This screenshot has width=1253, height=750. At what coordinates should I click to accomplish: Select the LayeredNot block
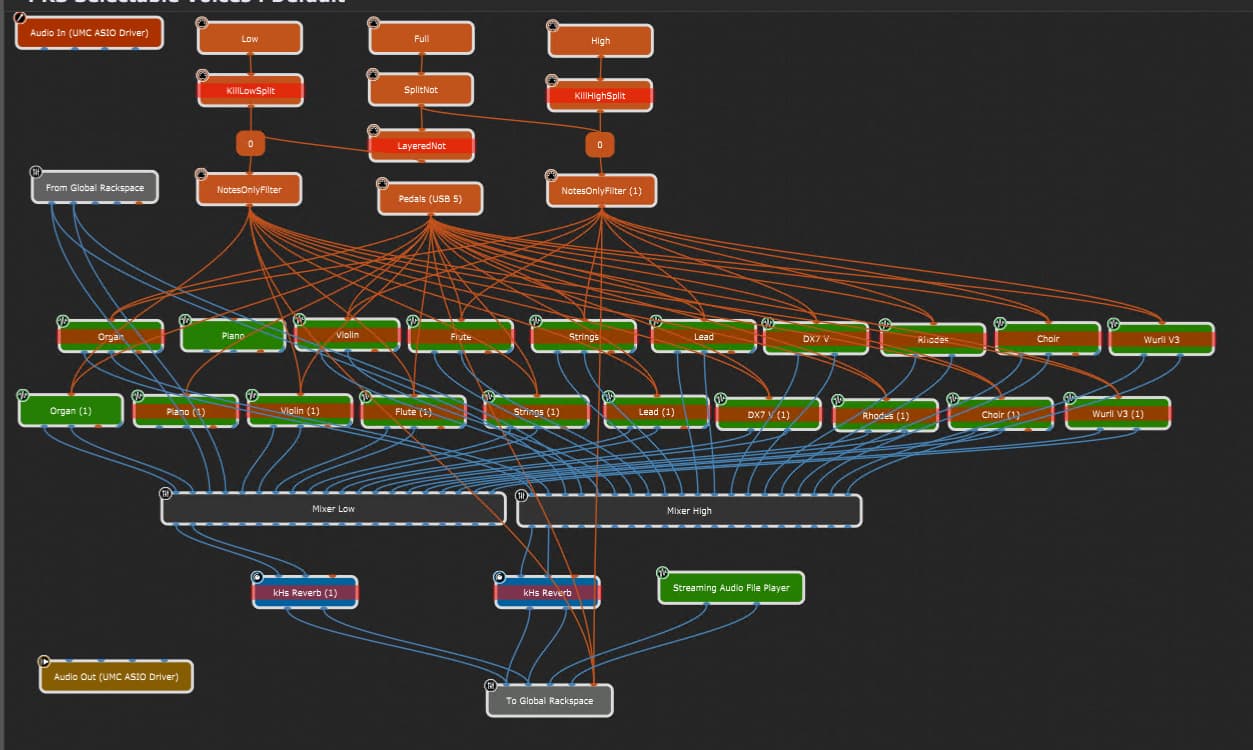point(421,145)
